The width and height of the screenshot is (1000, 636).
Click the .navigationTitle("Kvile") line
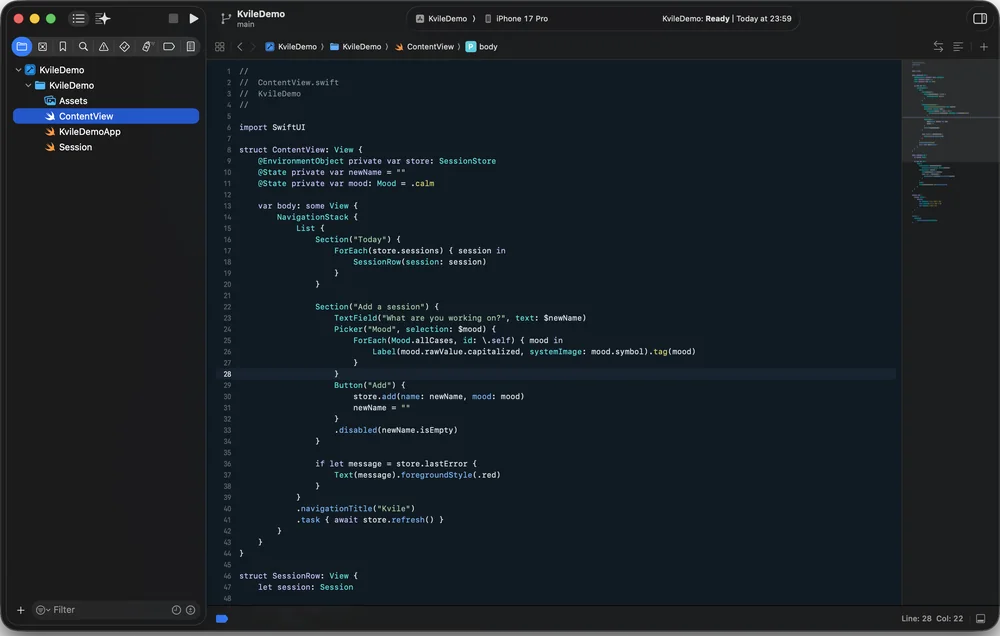[355, 508]
